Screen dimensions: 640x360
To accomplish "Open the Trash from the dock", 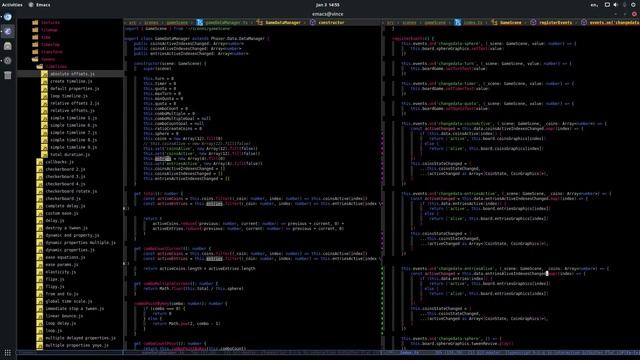I will click(8, 75).
